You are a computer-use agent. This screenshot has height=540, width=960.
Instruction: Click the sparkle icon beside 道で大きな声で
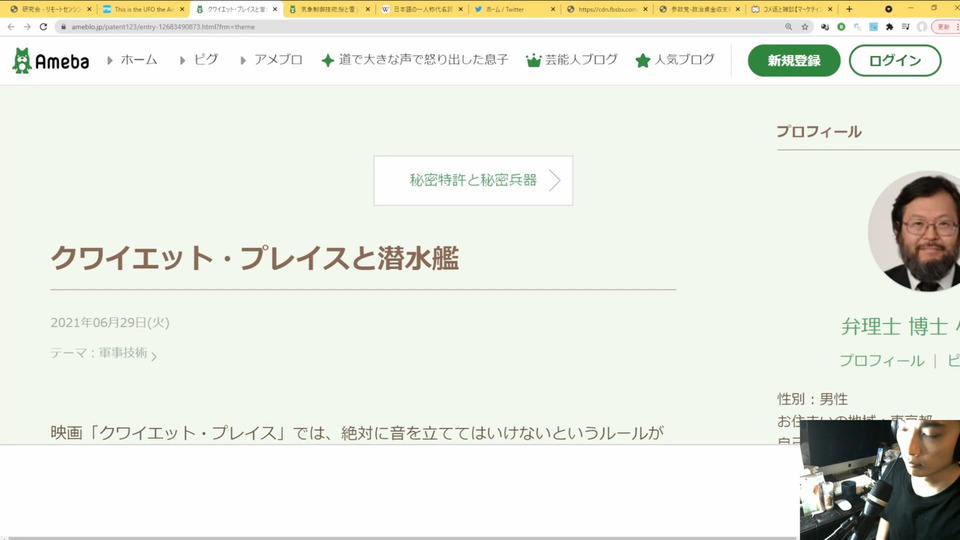[328, 61]
